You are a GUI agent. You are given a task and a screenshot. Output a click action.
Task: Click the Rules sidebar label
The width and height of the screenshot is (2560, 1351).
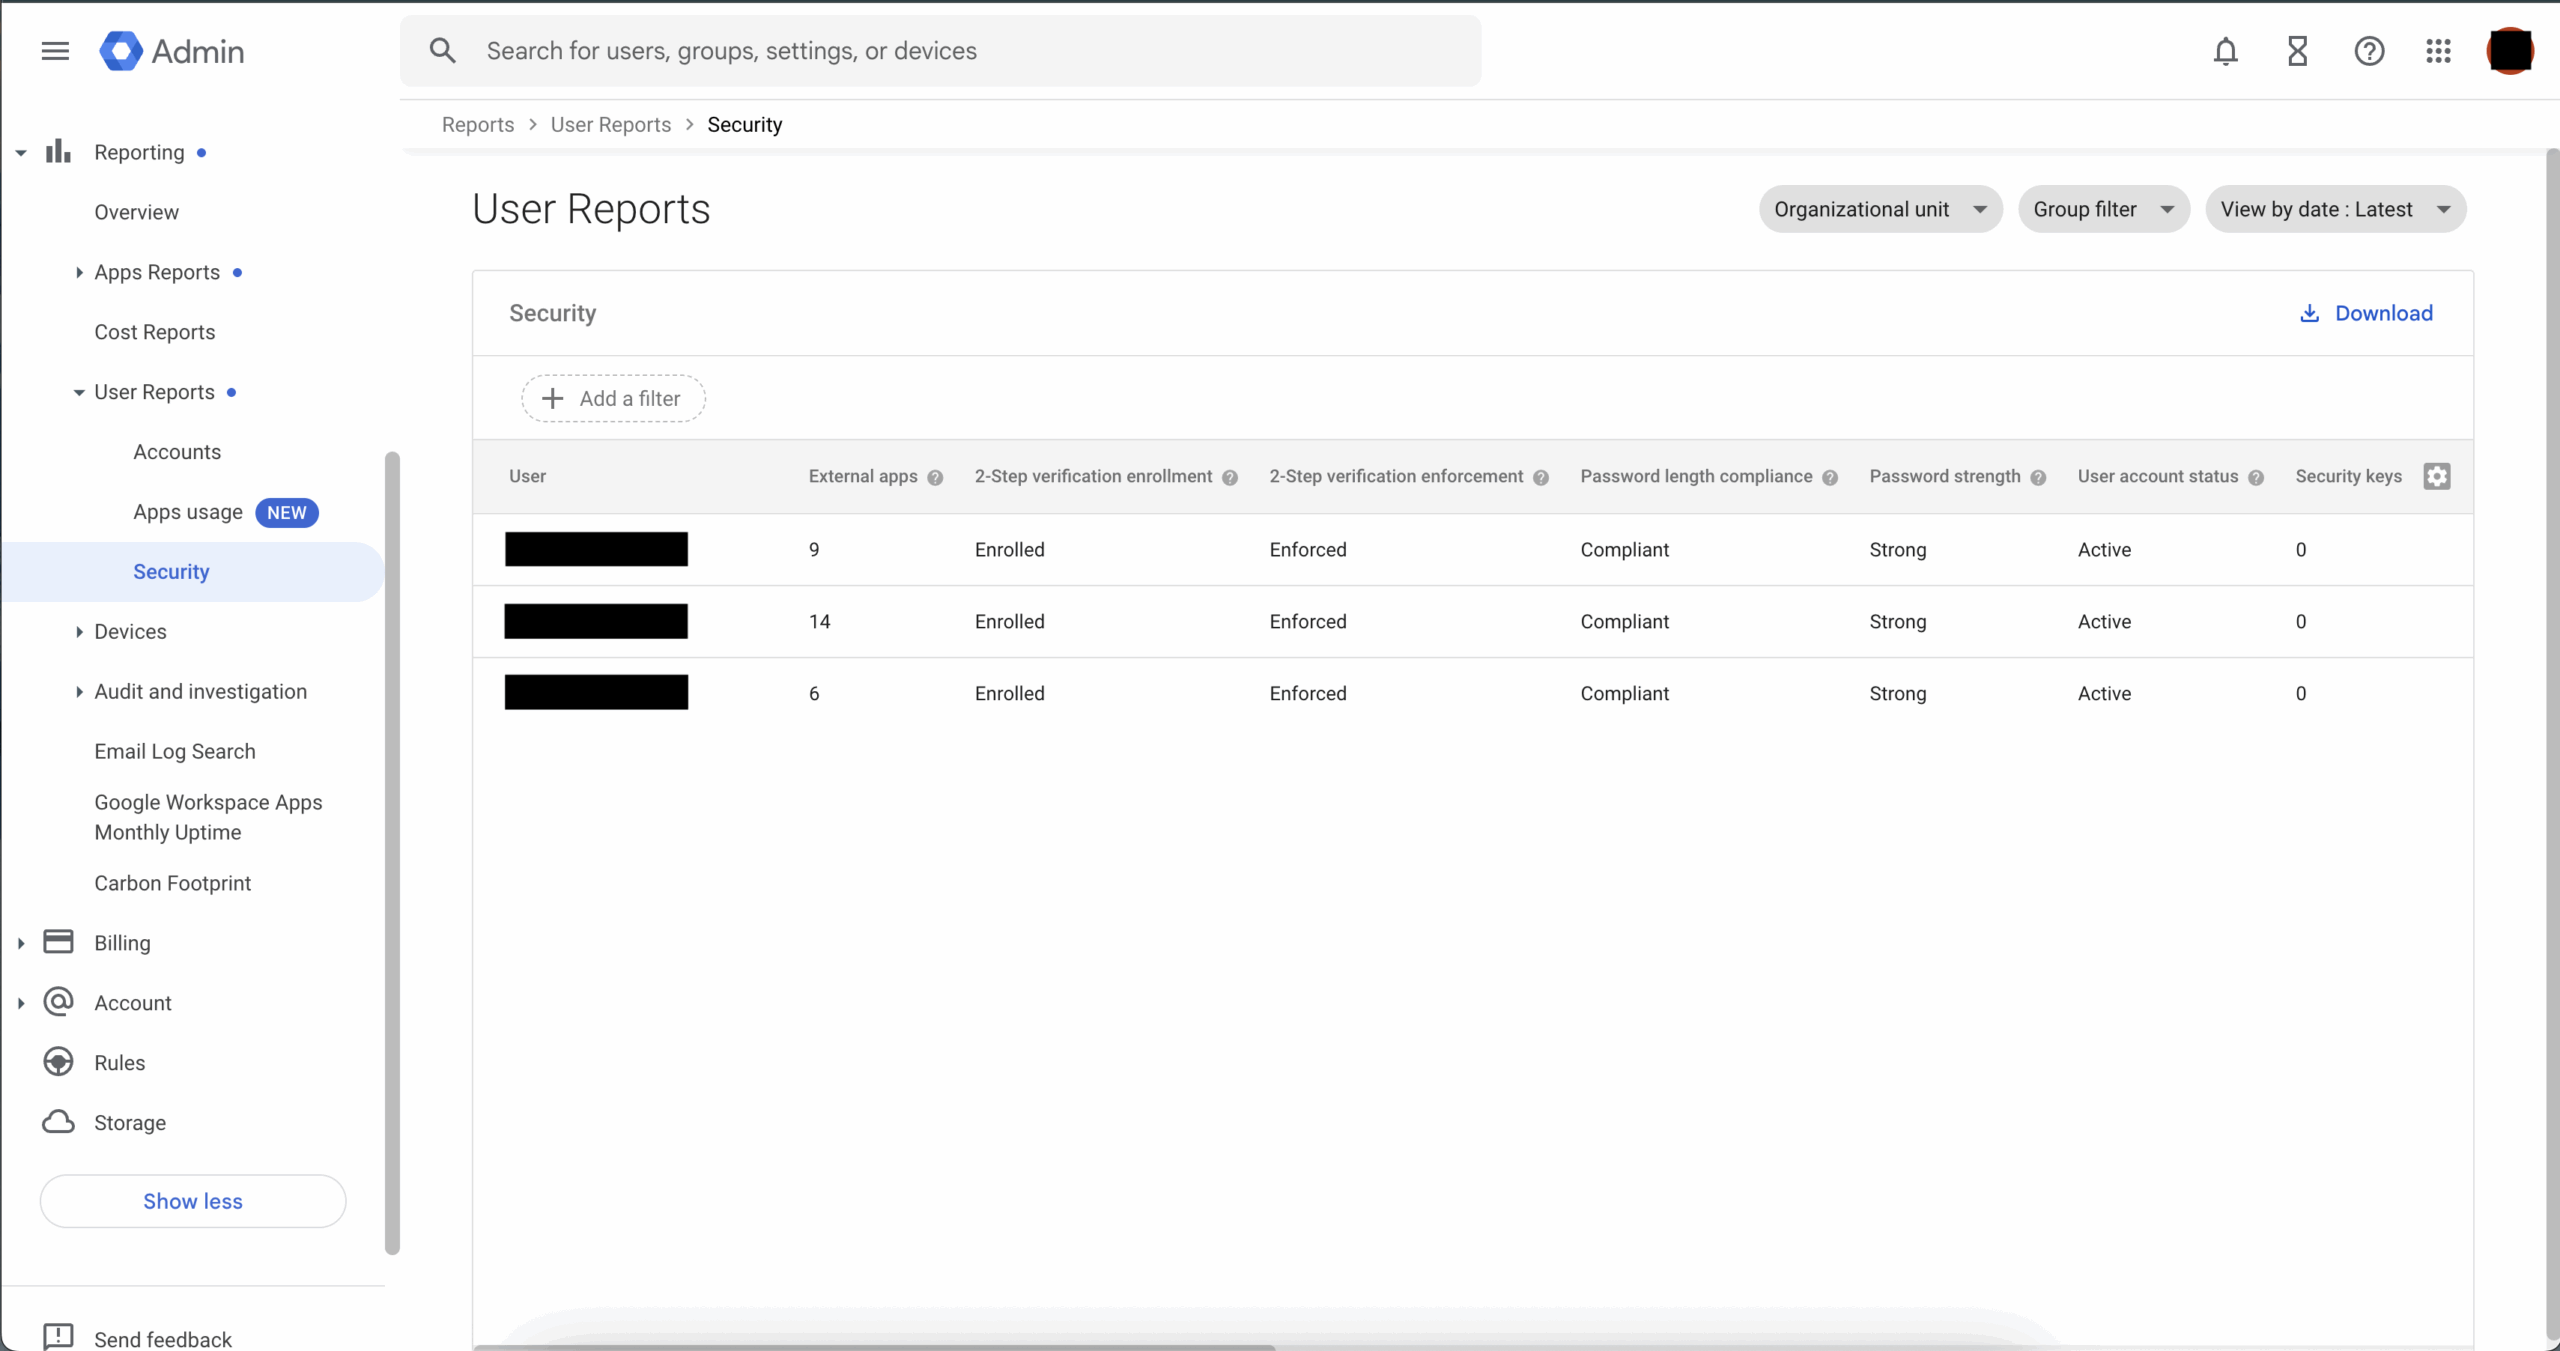coord(120,1062)
